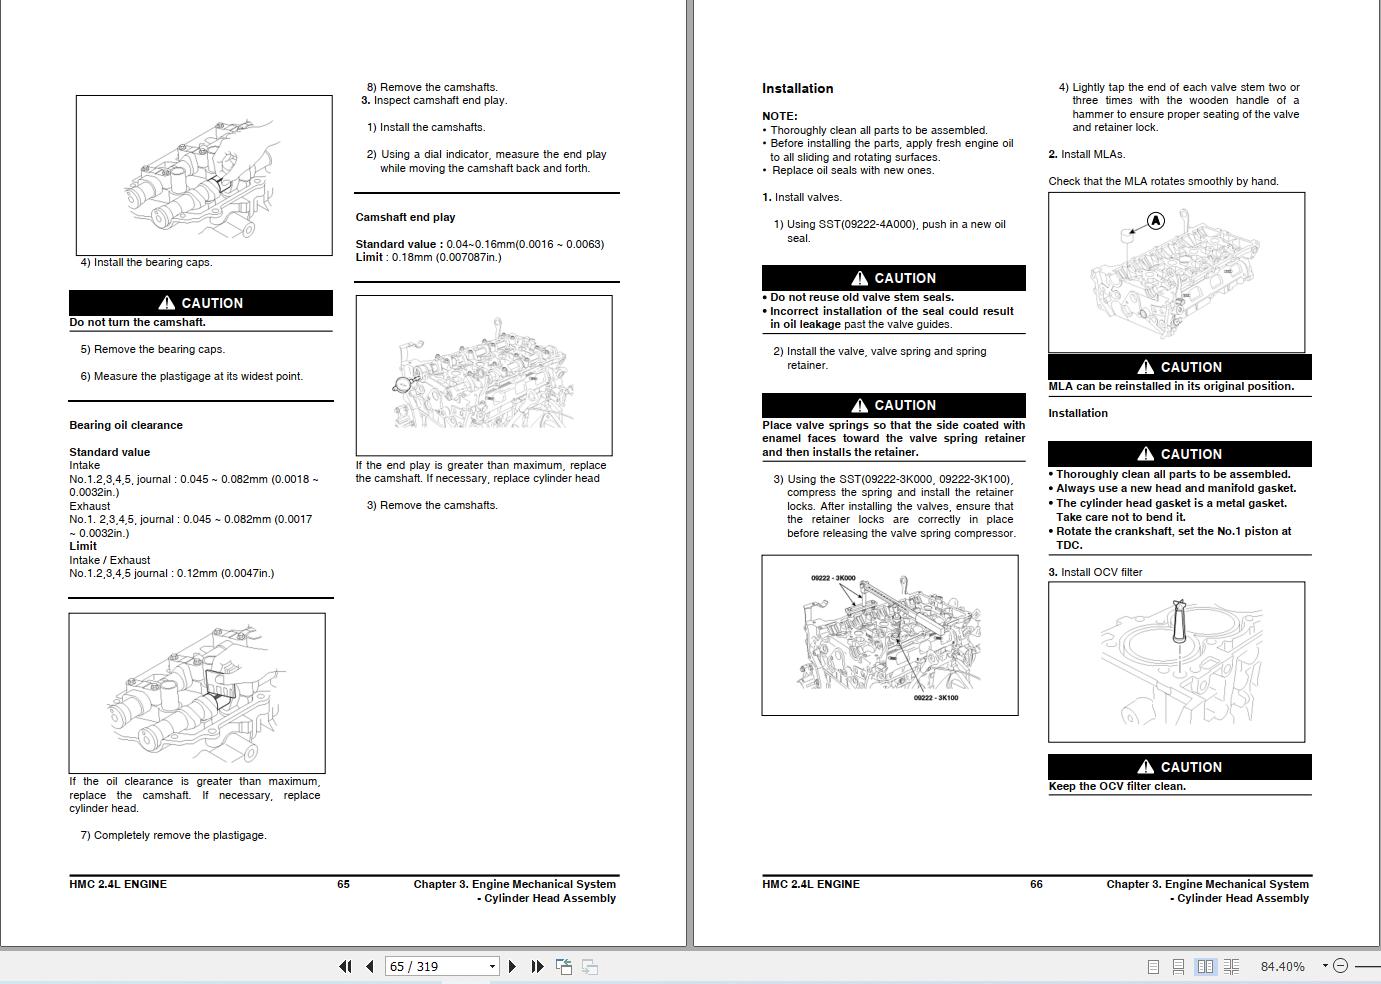1381x984 pixels.
Task: Open the zoom percentage dropdown
Action: coord(1324,965)
